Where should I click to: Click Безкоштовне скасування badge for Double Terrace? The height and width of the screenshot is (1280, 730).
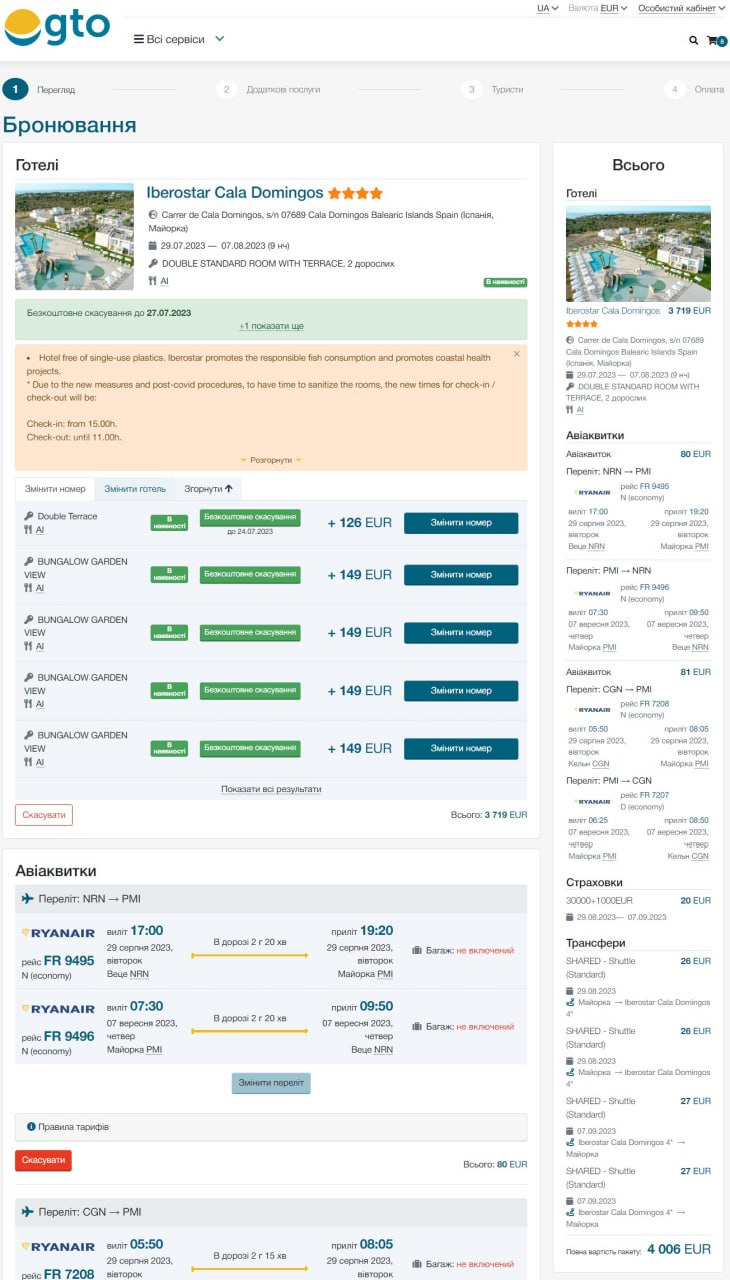point(250,517)
